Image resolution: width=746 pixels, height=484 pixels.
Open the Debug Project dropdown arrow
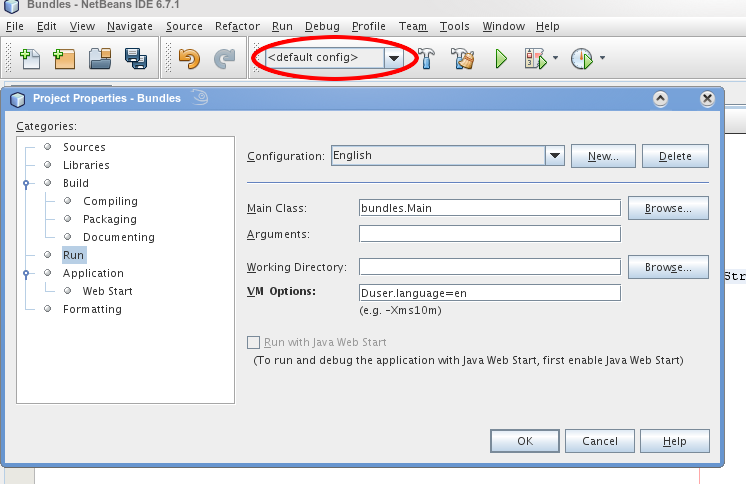point(555,58)
